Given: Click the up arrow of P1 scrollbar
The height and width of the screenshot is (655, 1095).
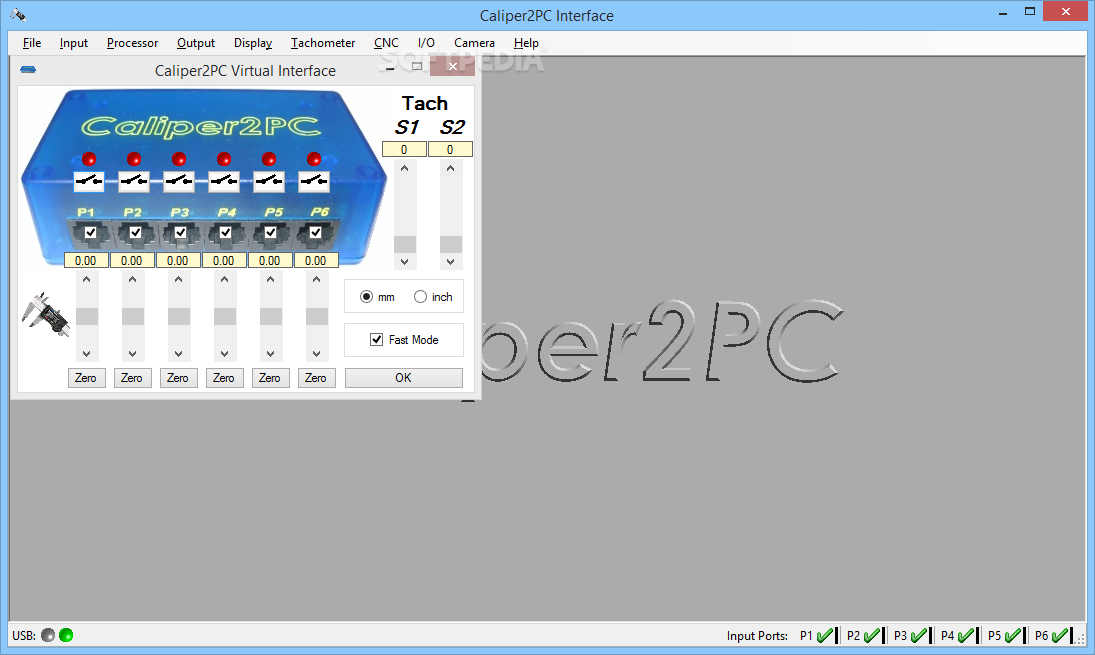Looking at the screenshot, I should pos(87,279).
